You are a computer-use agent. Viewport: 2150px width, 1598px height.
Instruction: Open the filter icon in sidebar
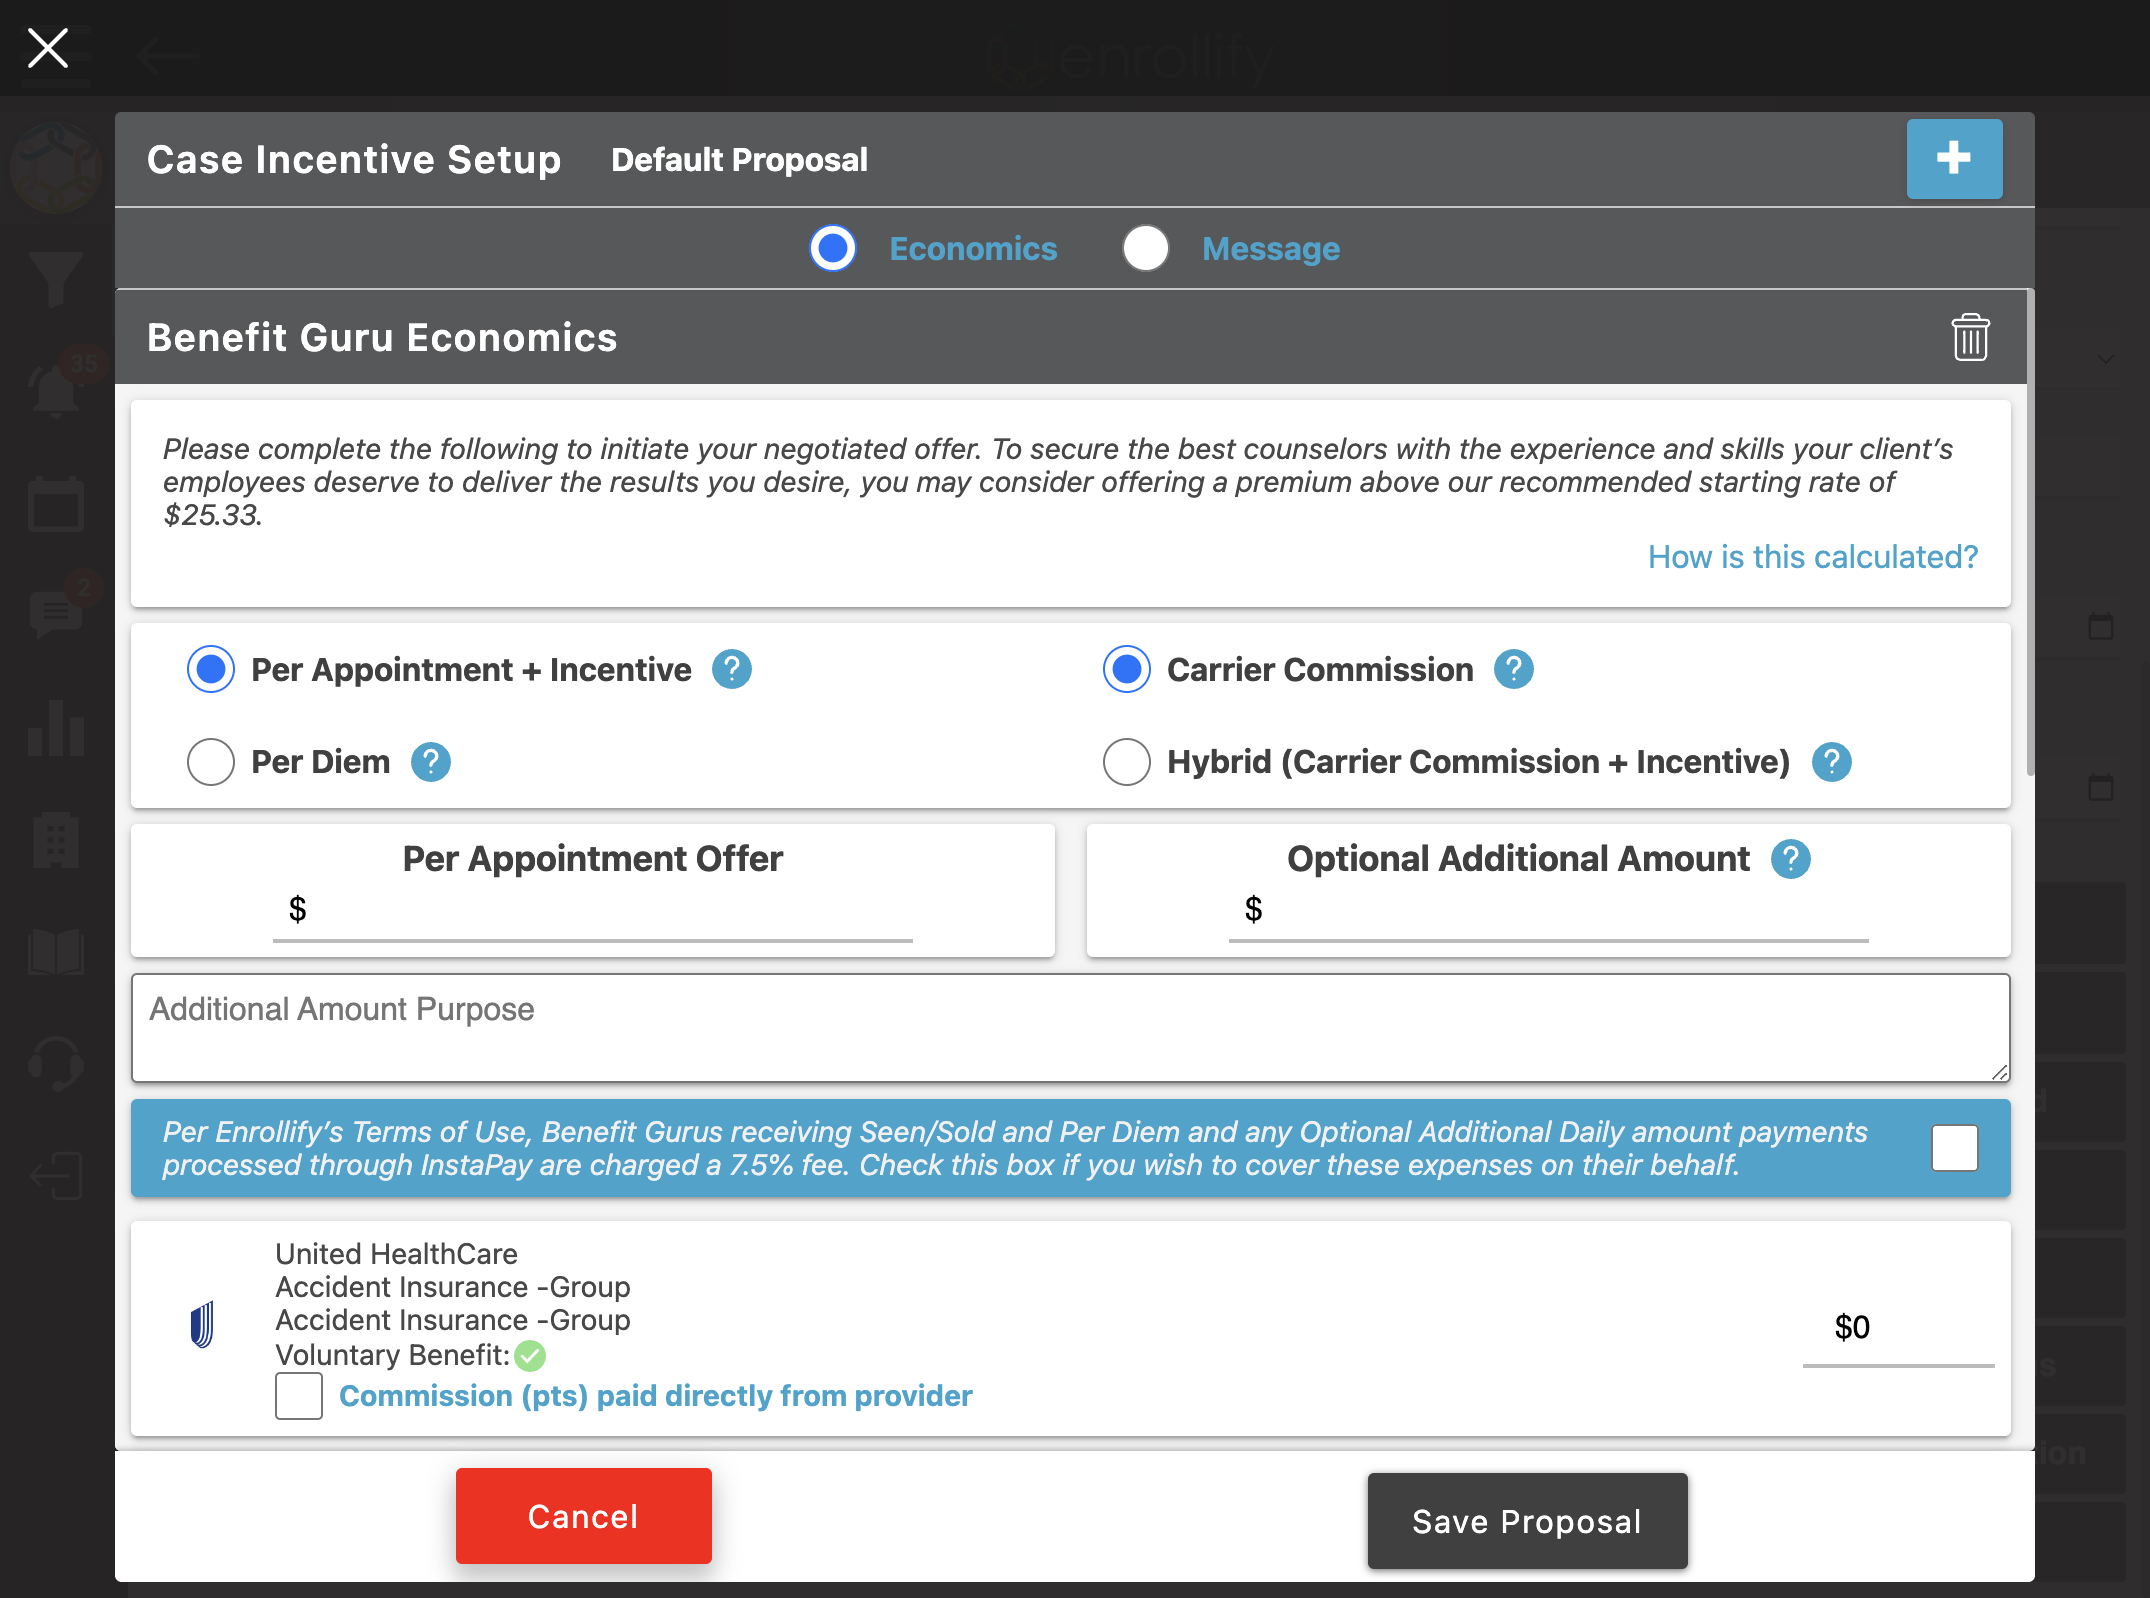coord(56,279)
